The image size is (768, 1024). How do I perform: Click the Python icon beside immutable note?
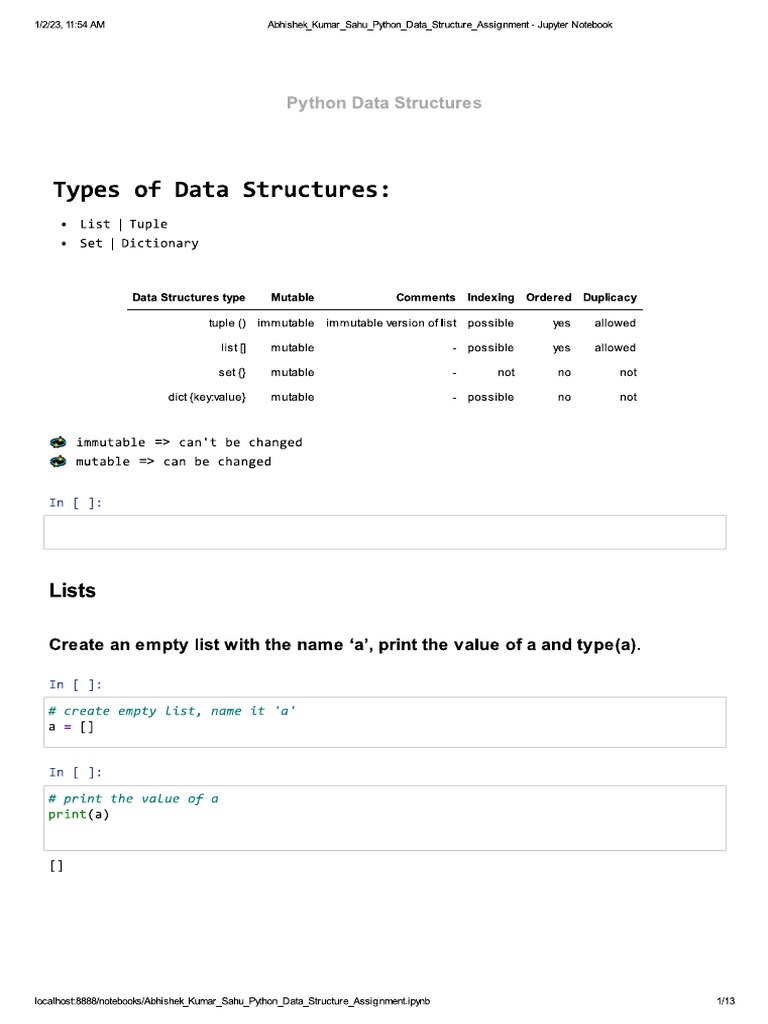point(59,442)
